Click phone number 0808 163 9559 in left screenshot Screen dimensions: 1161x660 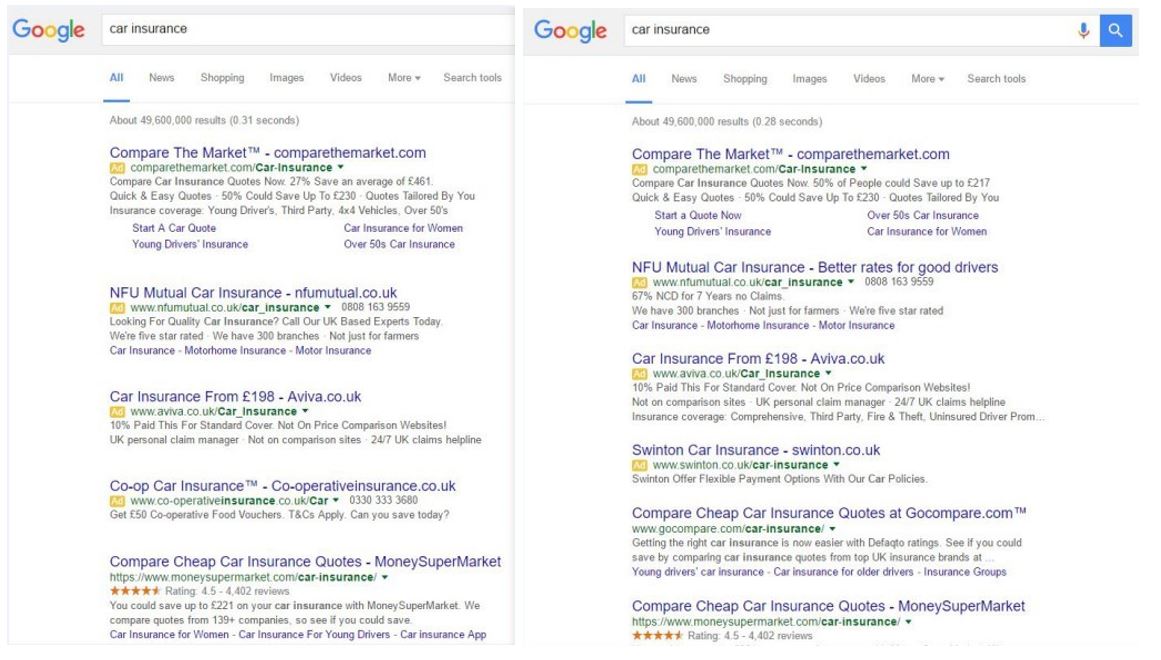click(375, 307)
